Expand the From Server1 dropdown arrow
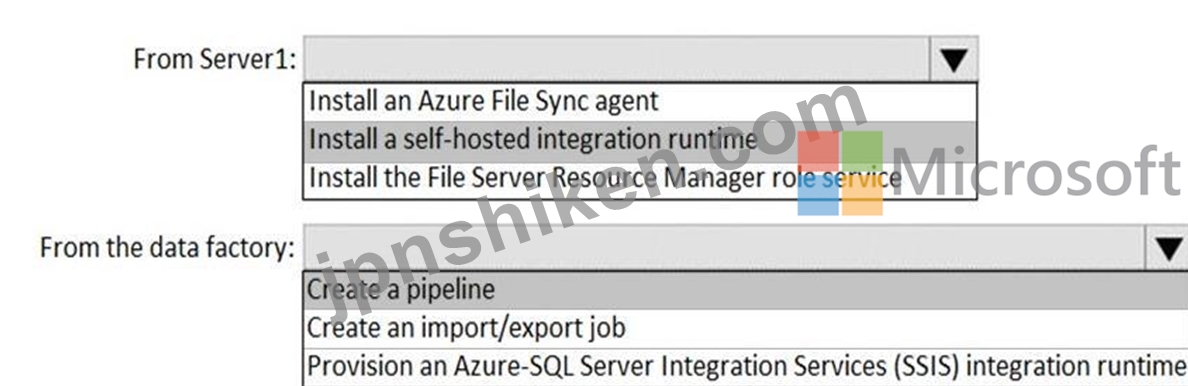Viewport: 1188px width, 386px height. [953, 58]
